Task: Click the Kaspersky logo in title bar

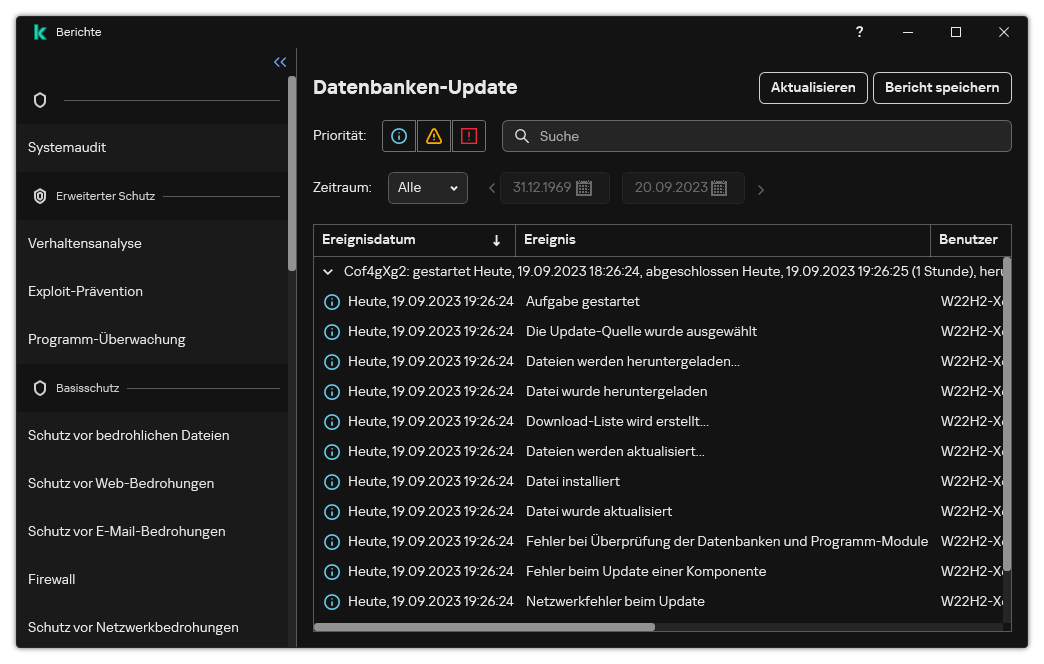Action: [40, 32]
